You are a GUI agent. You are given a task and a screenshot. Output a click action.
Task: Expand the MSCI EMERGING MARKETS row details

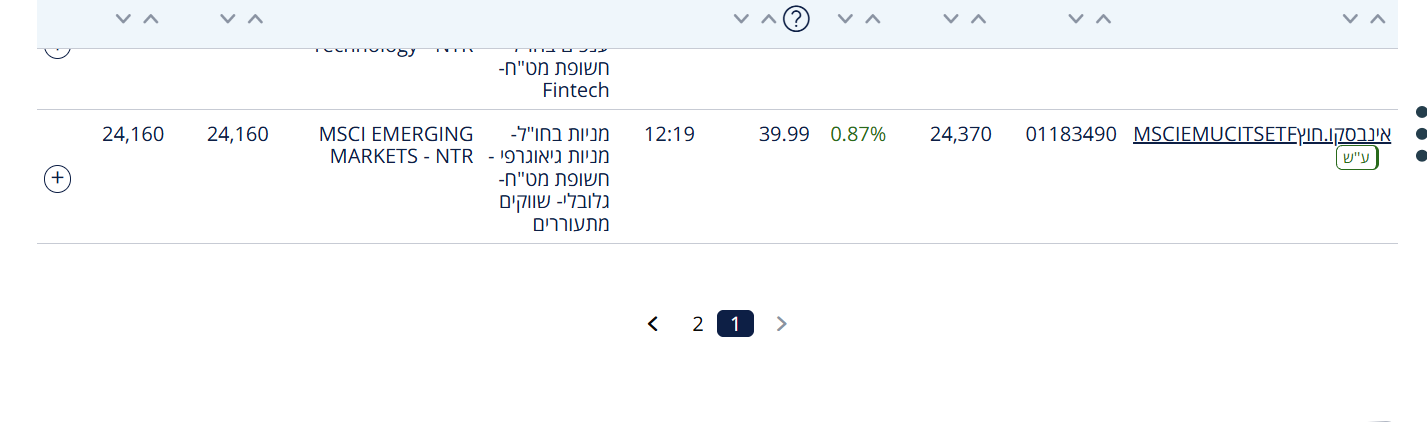pyautogui.click(x=58, y=178)
